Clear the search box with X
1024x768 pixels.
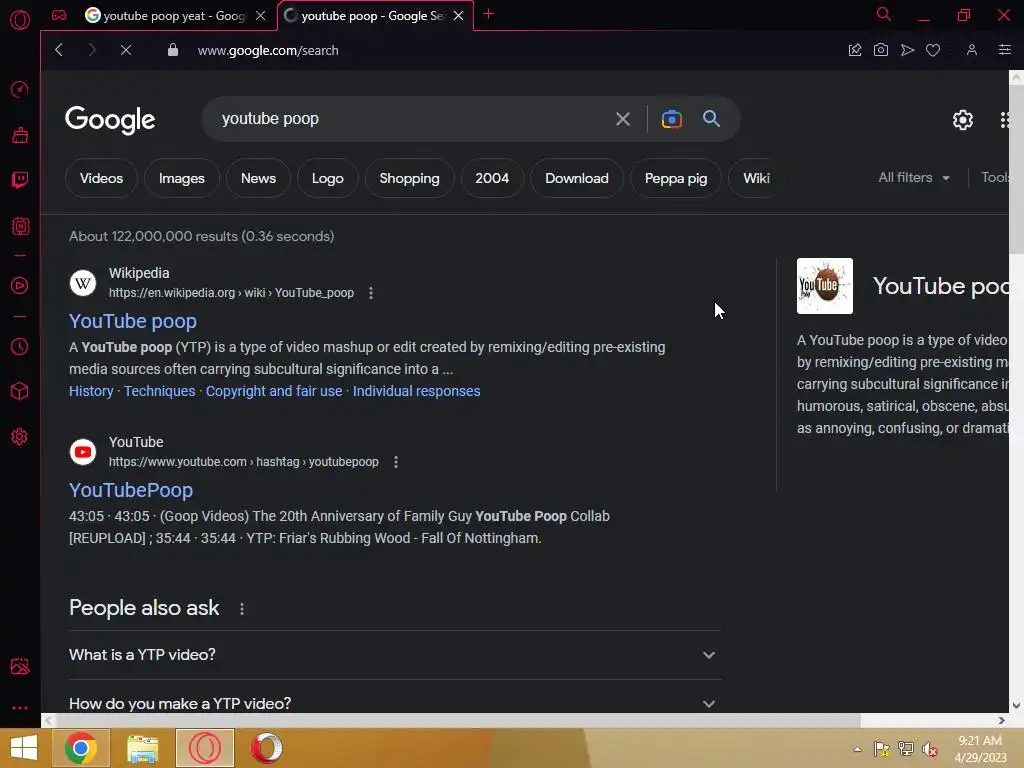(622, 119)
